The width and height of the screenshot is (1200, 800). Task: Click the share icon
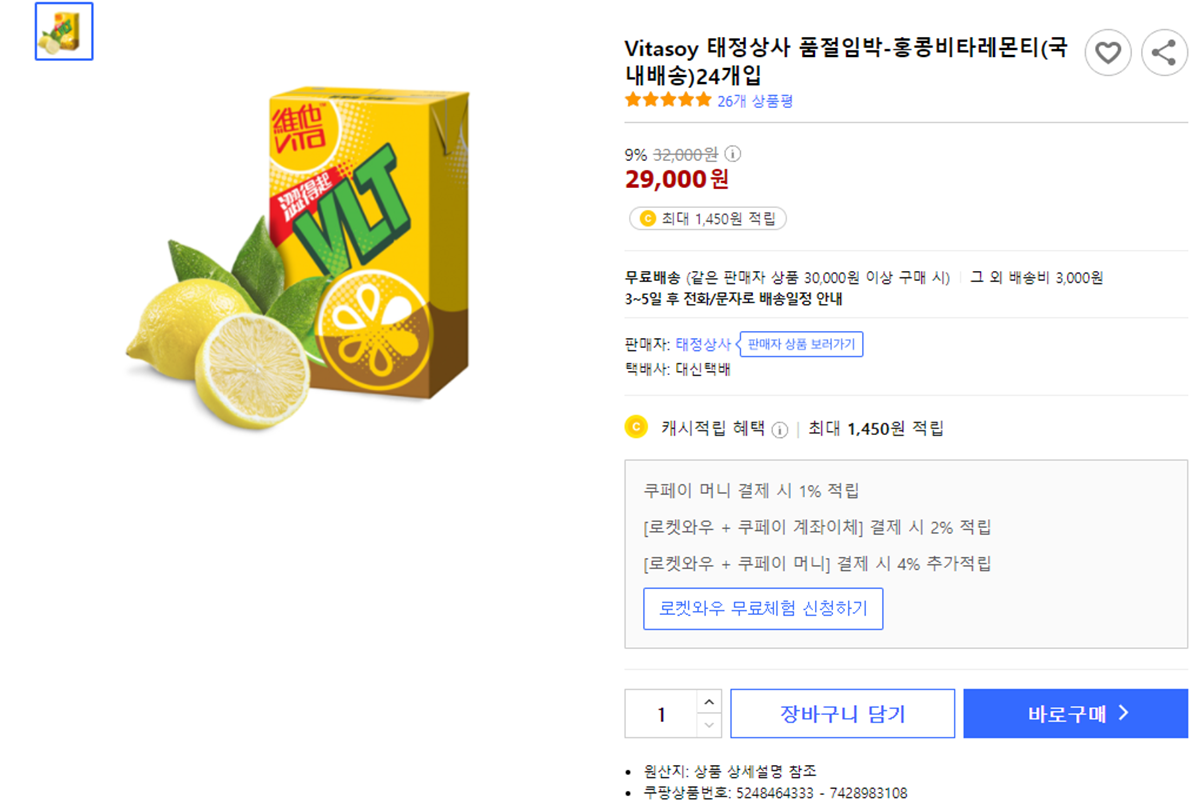coord(1164,53)
